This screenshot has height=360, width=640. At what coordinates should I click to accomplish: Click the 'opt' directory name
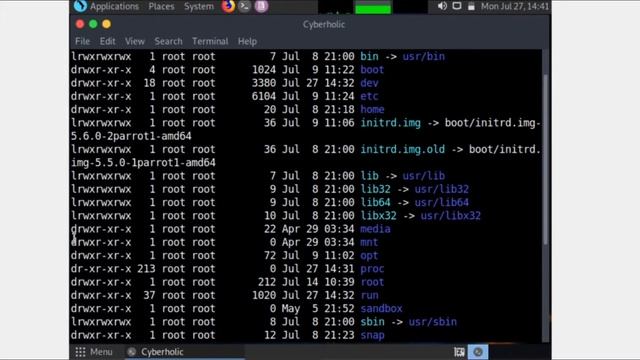369,256
